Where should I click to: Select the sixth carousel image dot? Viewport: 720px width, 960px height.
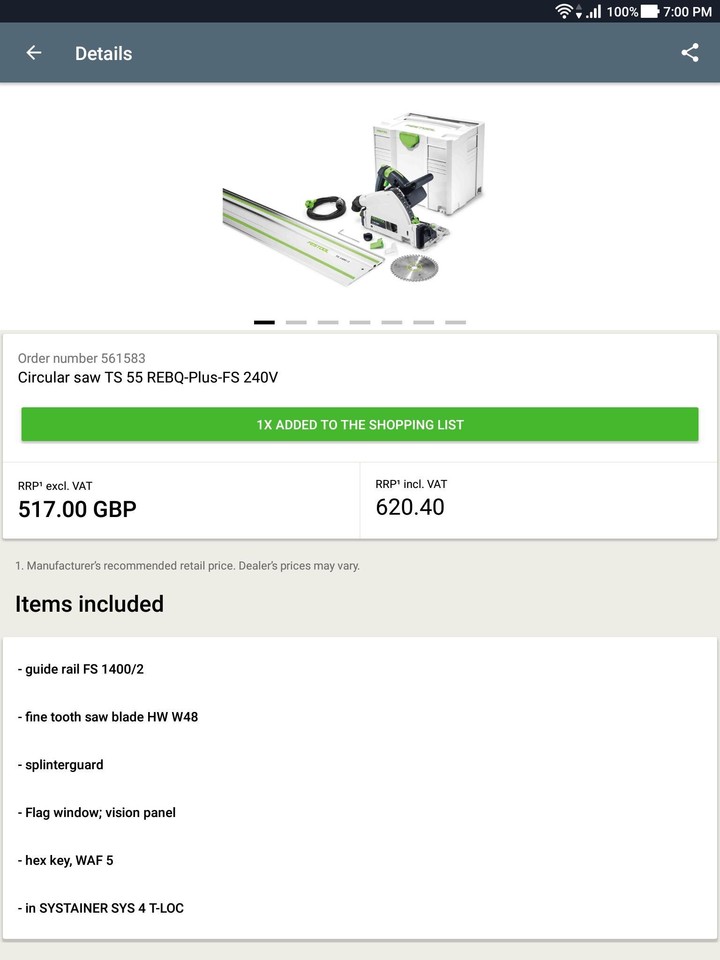[x=424, y=322]
